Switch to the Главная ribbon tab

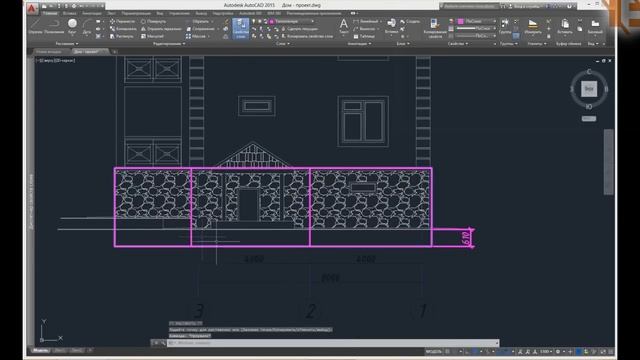pyautogui.click(x=51, y=13)
